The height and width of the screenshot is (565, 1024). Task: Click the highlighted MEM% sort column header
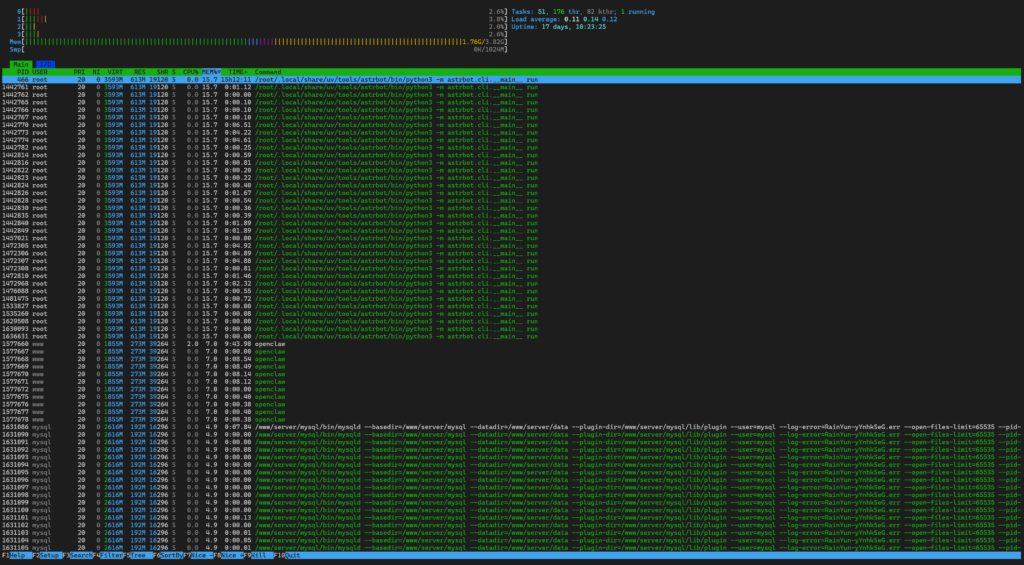coord(211,72)
